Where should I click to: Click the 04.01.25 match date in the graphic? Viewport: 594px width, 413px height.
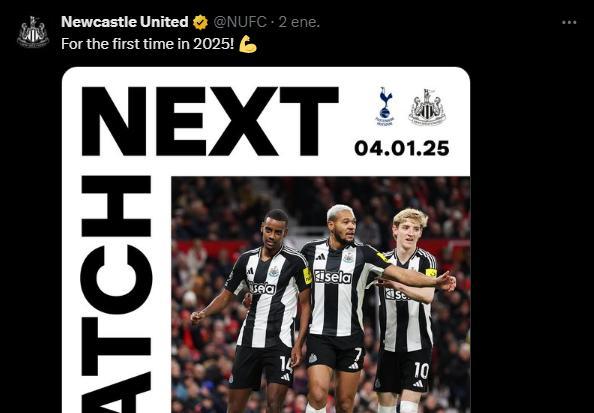pos(402,148)
